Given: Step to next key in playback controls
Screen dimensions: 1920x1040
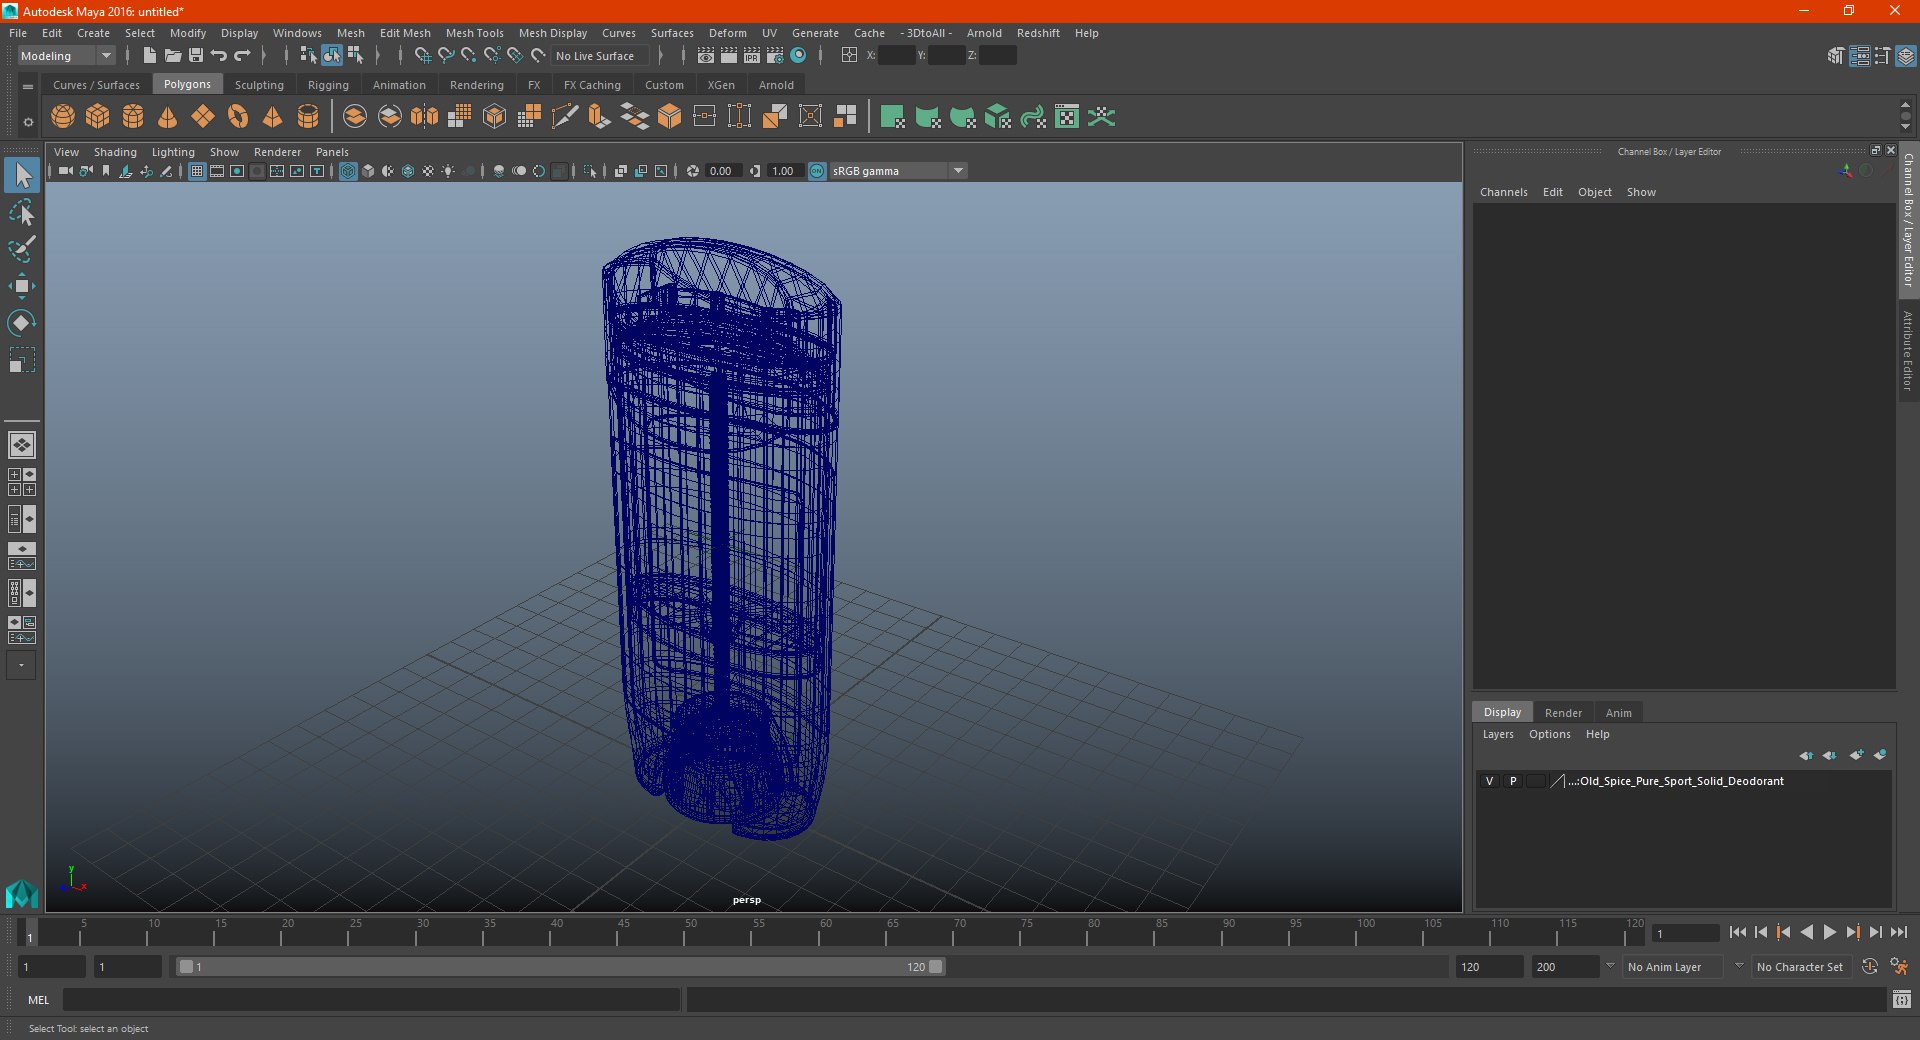Looking at the screenshot, I should [1852, 932].
